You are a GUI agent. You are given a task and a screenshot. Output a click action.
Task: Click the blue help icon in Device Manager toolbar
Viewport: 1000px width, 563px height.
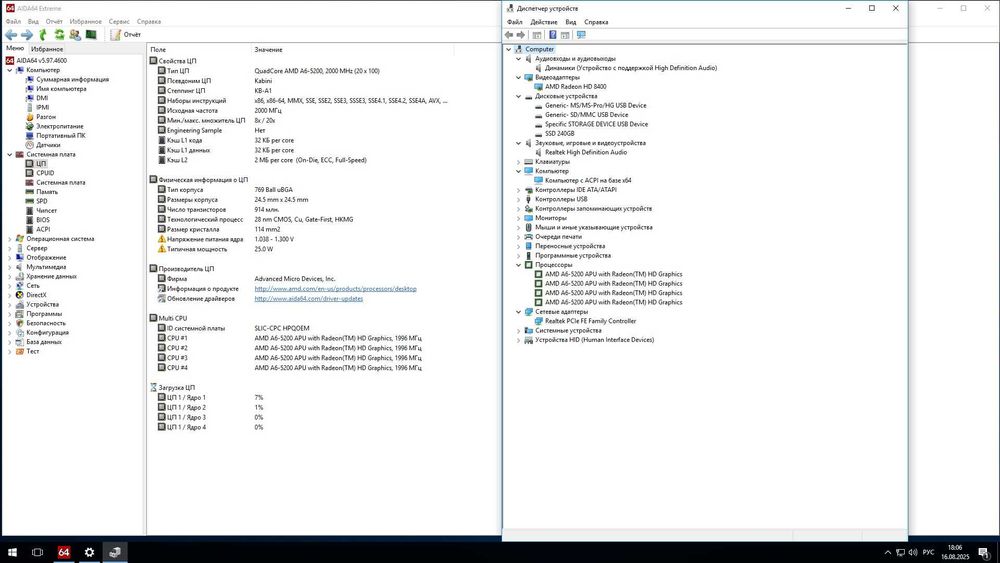coord(553,35)
